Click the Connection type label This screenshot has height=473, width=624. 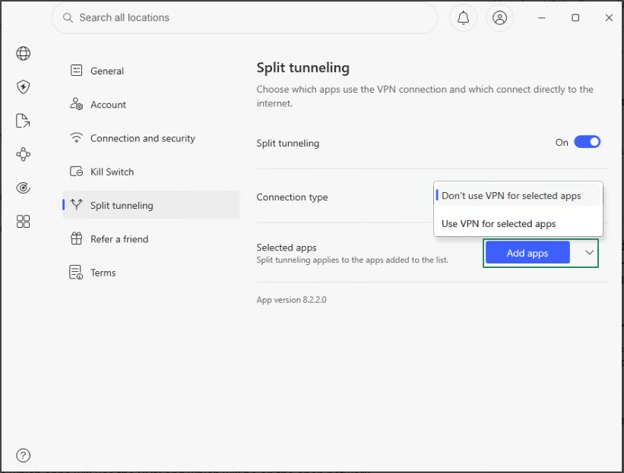pyautogui.click(x=292, y=197)
